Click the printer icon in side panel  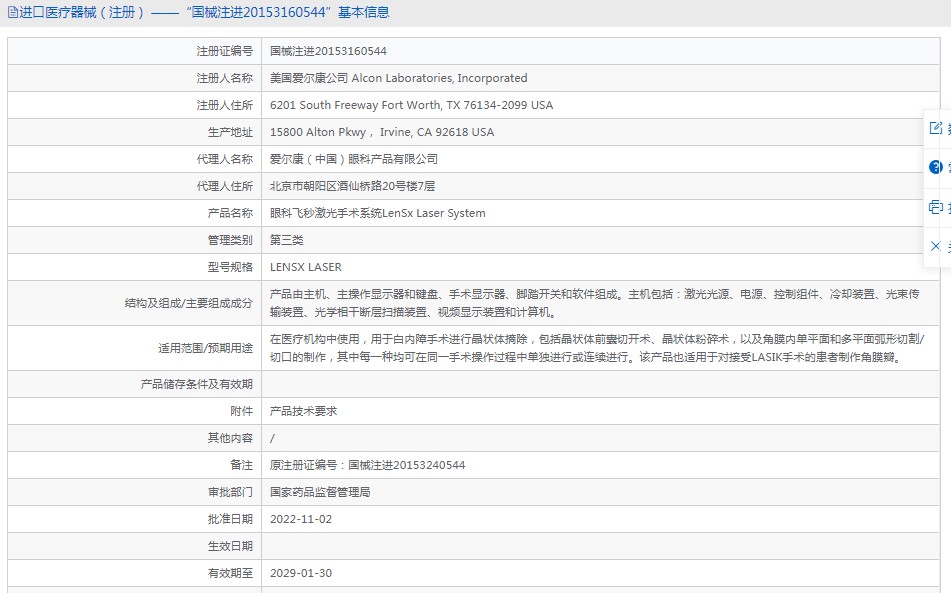pyautogui.click(x=936, y=207)
